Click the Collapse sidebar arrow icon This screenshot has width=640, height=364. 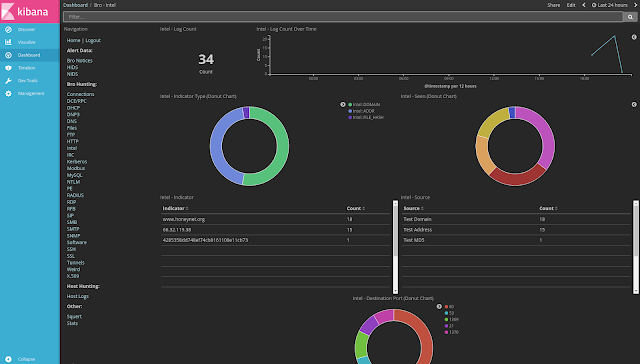click(x=8, y=359)
